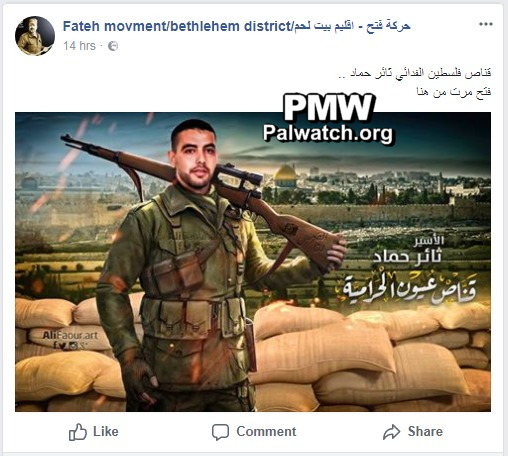This screenshot has height=456, width=508.
Task: Click first Arabic line of post text
Action: pos(415,73)
